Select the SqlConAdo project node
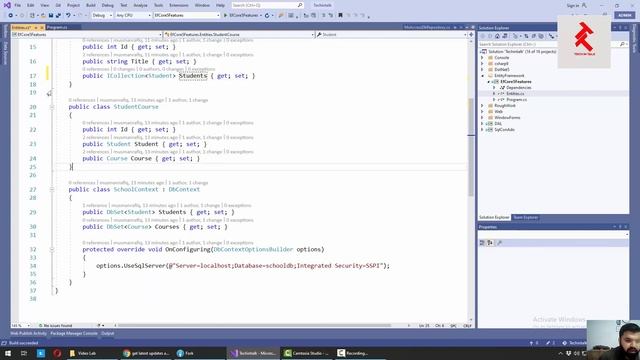 point(504,129)
